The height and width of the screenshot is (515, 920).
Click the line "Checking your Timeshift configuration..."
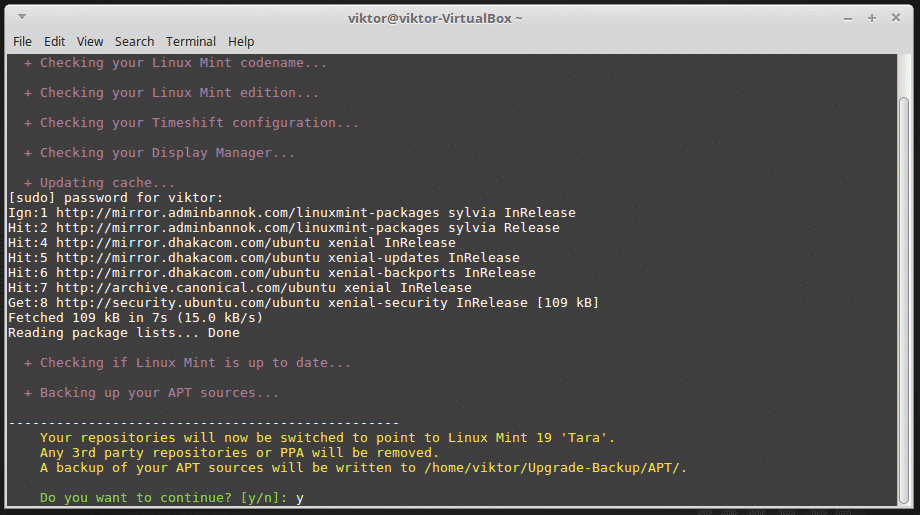191,123
